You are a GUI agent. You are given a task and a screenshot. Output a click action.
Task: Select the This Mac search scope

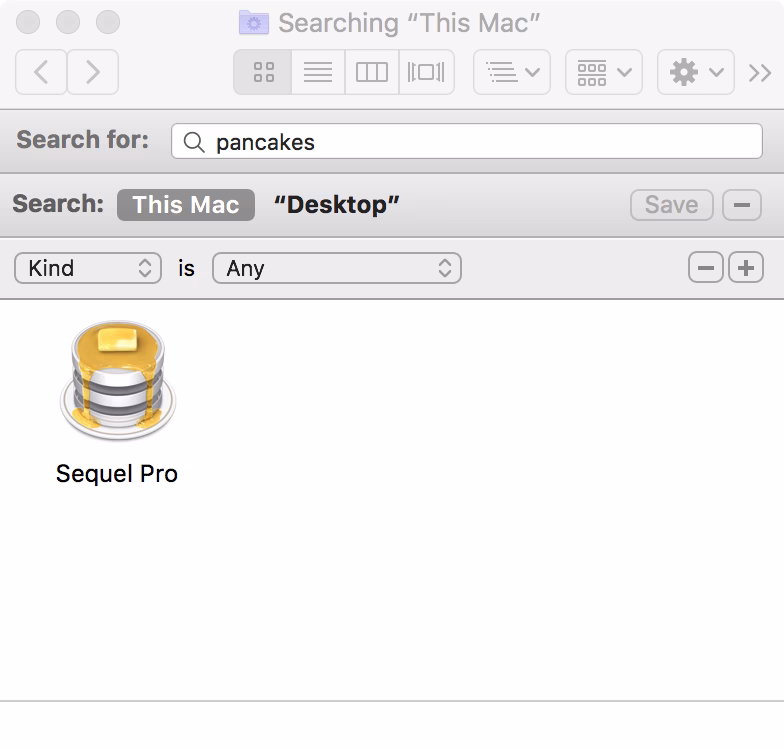click(x=186, y=205)
